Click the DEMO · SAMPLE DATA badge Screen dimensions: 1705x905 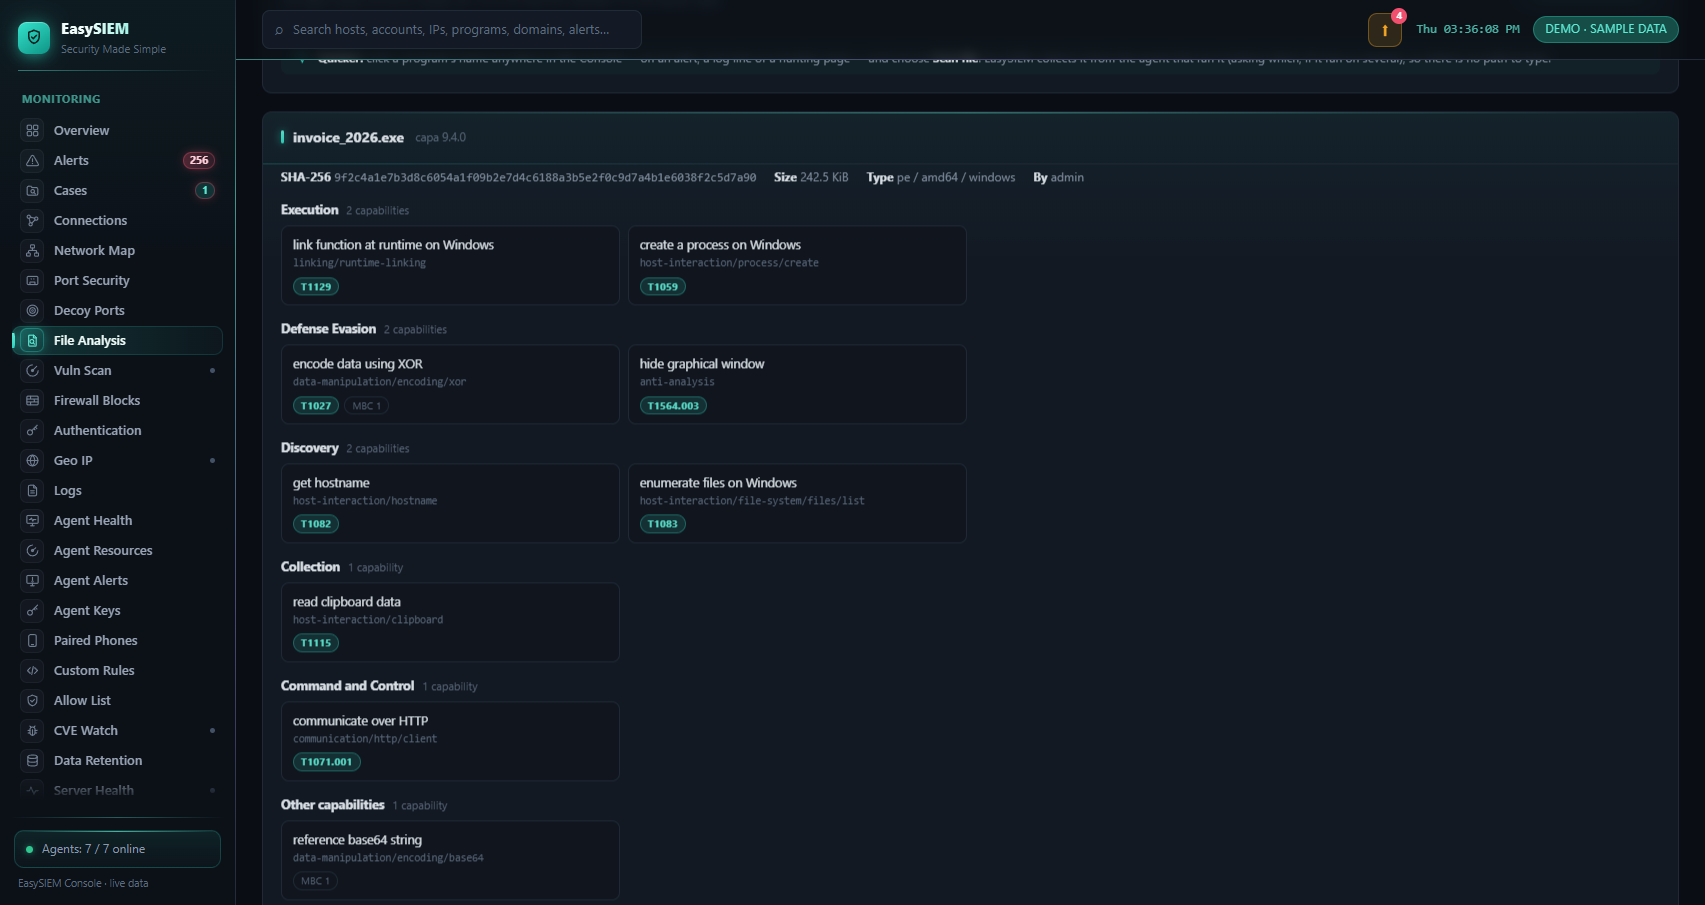pyautogui.click(x=1606, y=29)
